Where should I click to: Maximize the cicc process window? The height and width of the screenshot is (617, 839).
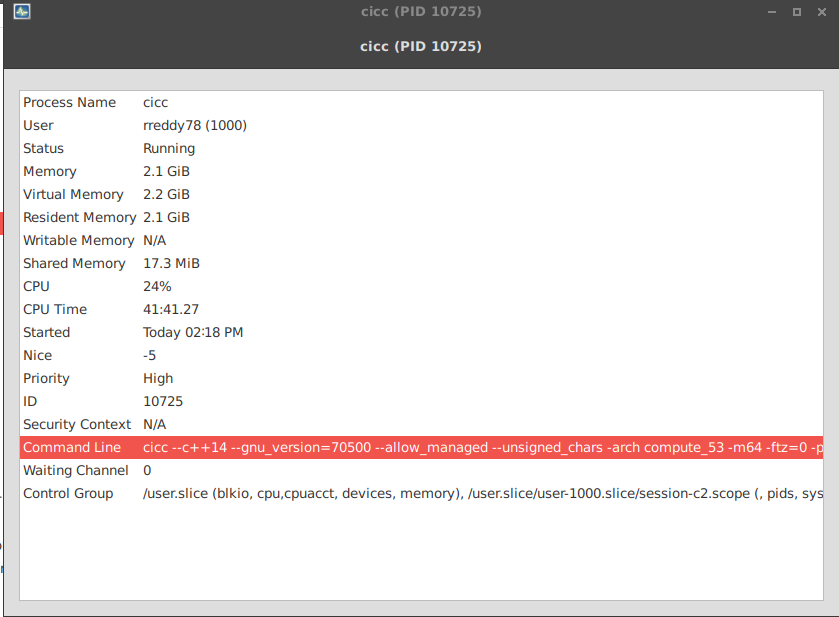point(797,12)
